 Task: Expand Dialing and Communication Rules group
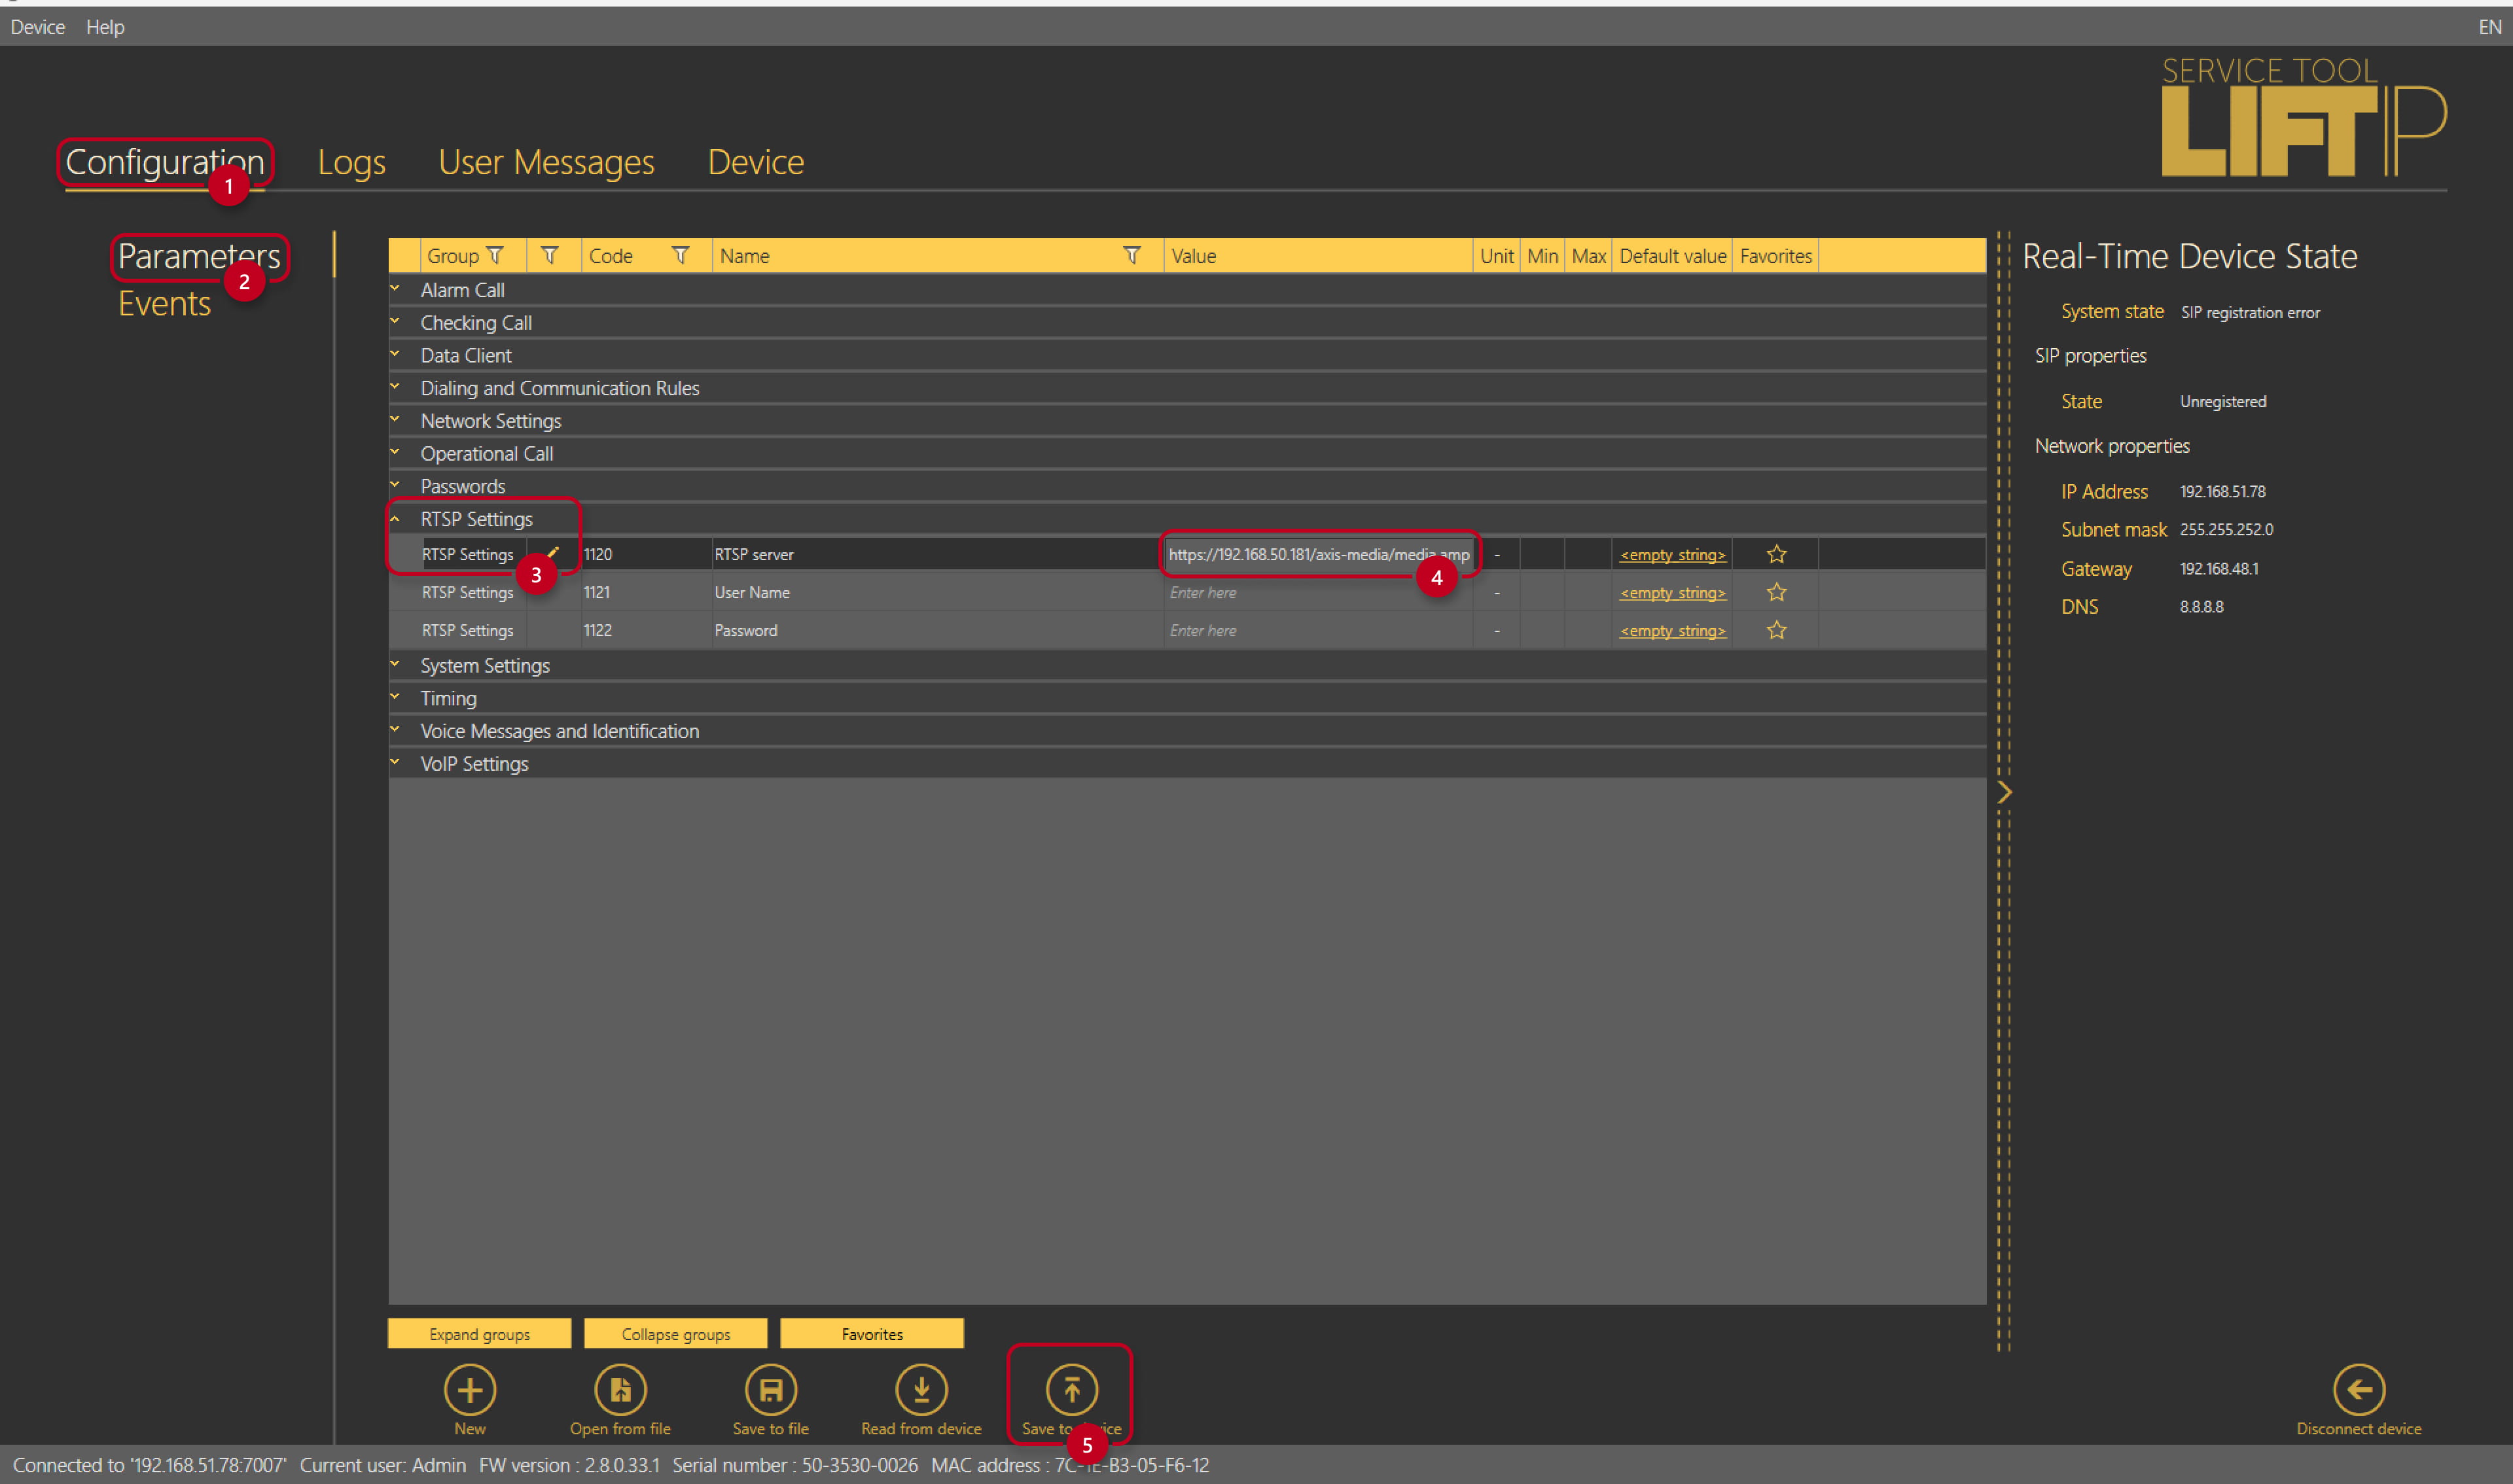pos(395,387)
